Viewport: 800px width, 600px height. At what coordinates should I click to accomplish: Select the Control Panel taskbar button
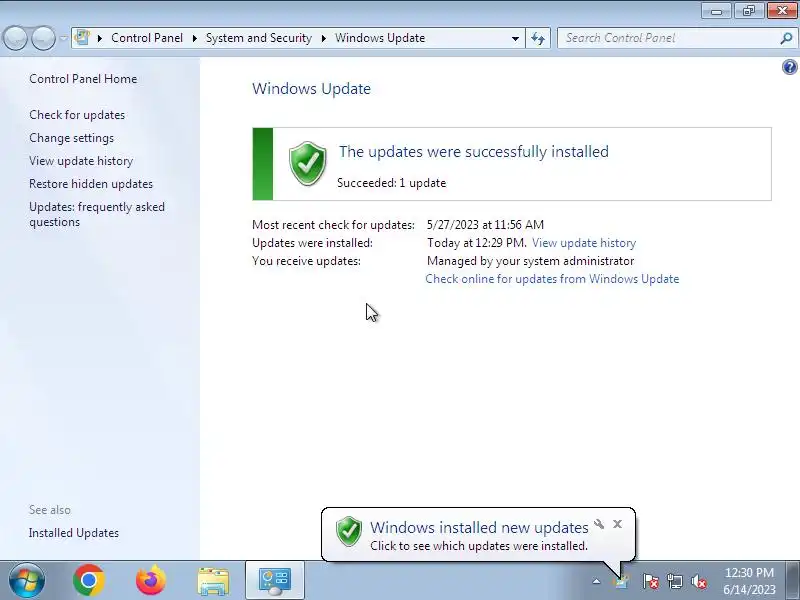(x=275, y=581)
